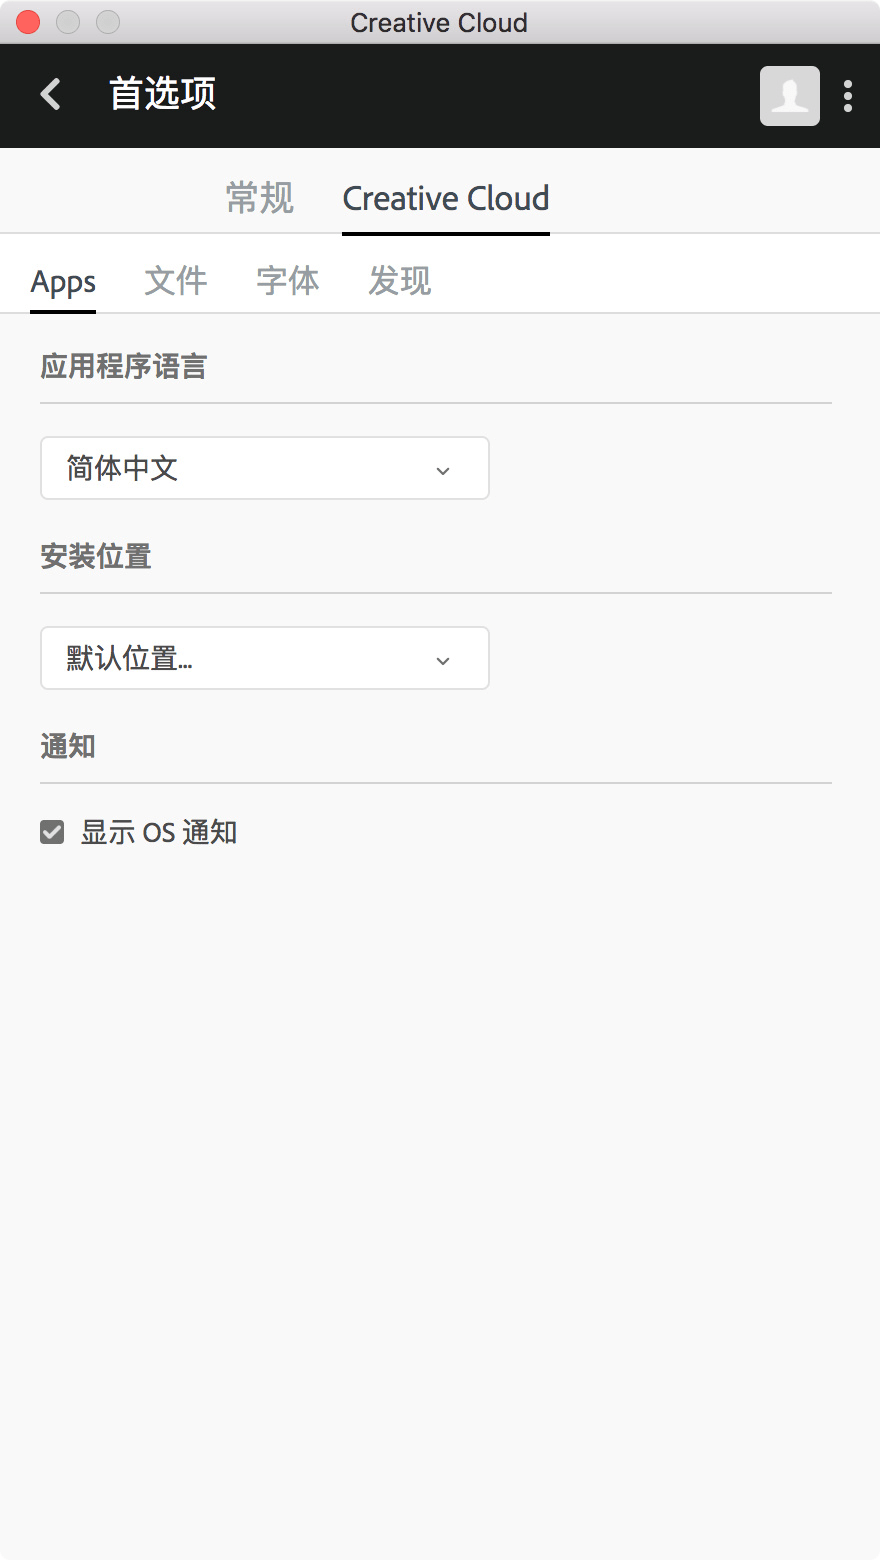This screenshot has height=1560, width=880.
Task: Go back using the left arrow icon
Action: pyautogui.click(x=50, y=95)
